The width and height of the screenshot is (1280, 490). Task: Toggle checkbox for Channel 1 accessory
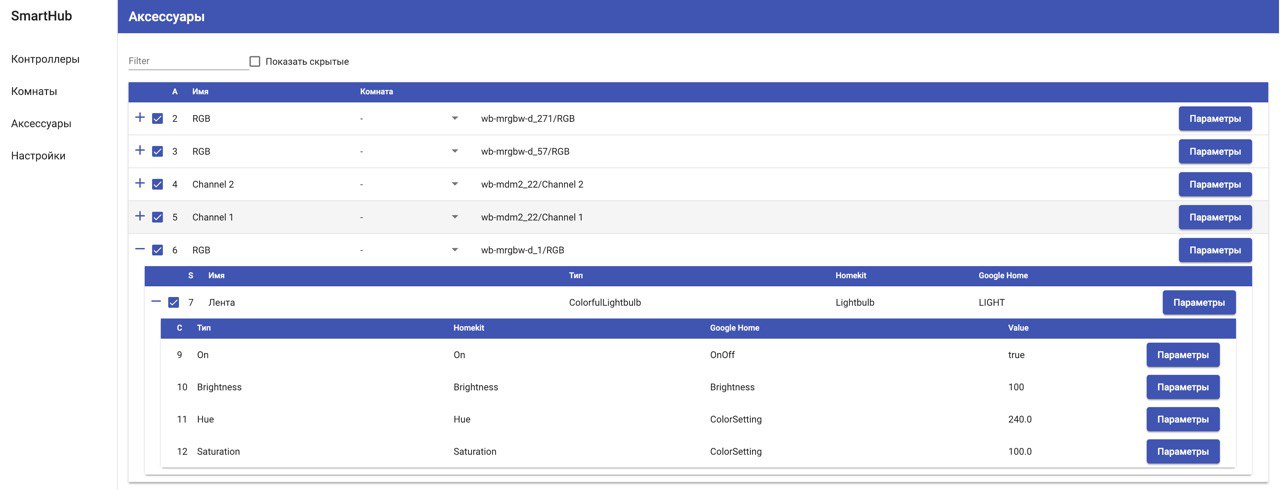157,217
